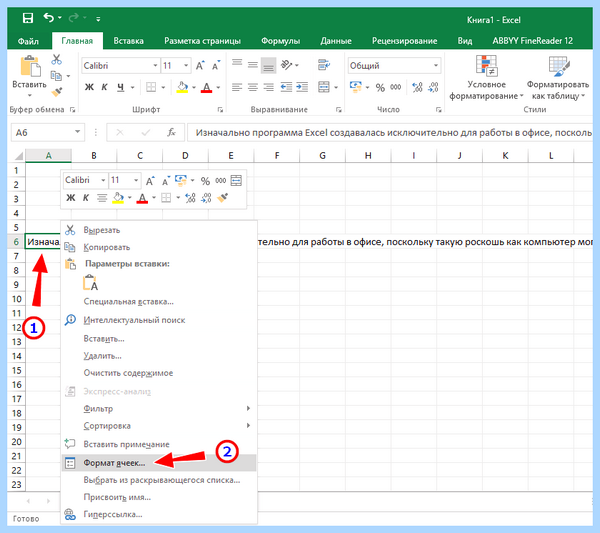Click paste option A icon in menu
Image resolution: width=600 pixels, height=533 pixels.
click(90, 283)
